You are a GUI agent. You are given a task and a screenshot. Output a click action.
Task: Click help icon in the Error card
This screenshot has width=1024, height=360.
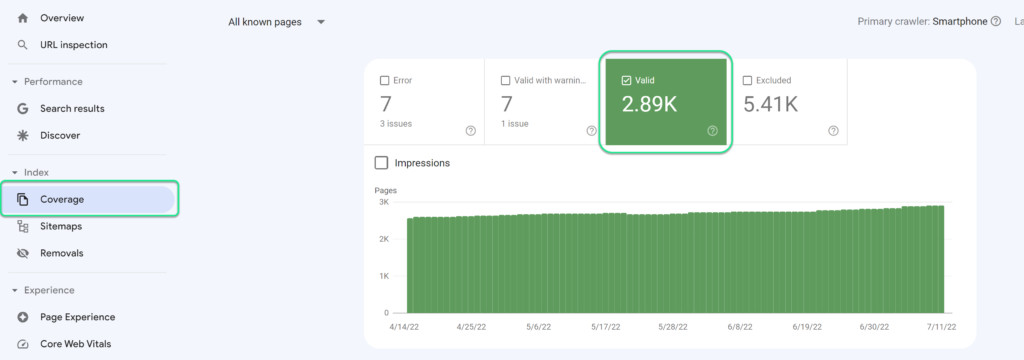coord(471,131)
